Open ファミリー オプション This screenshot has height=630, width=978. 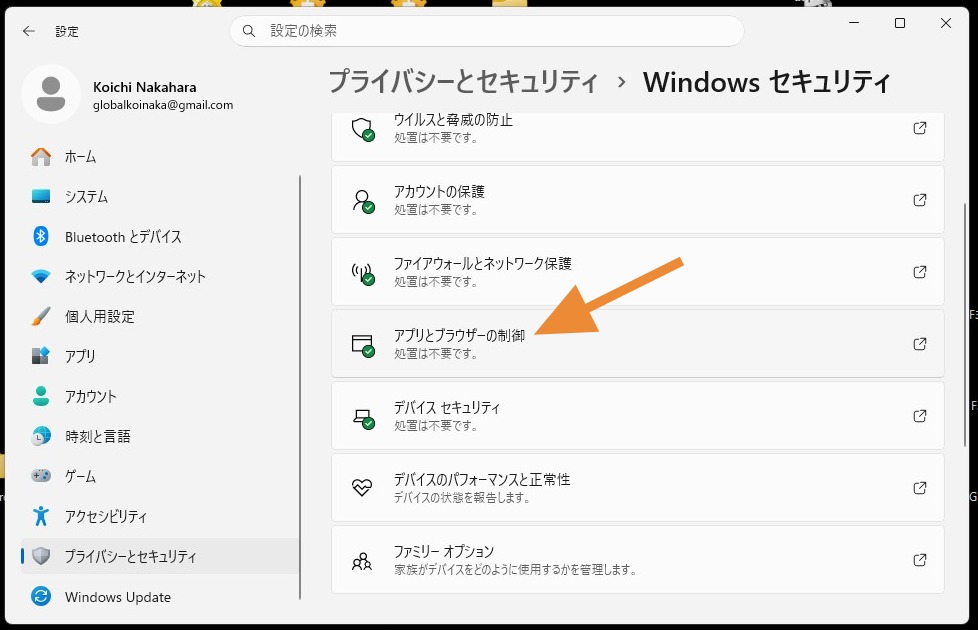[637, 560]
